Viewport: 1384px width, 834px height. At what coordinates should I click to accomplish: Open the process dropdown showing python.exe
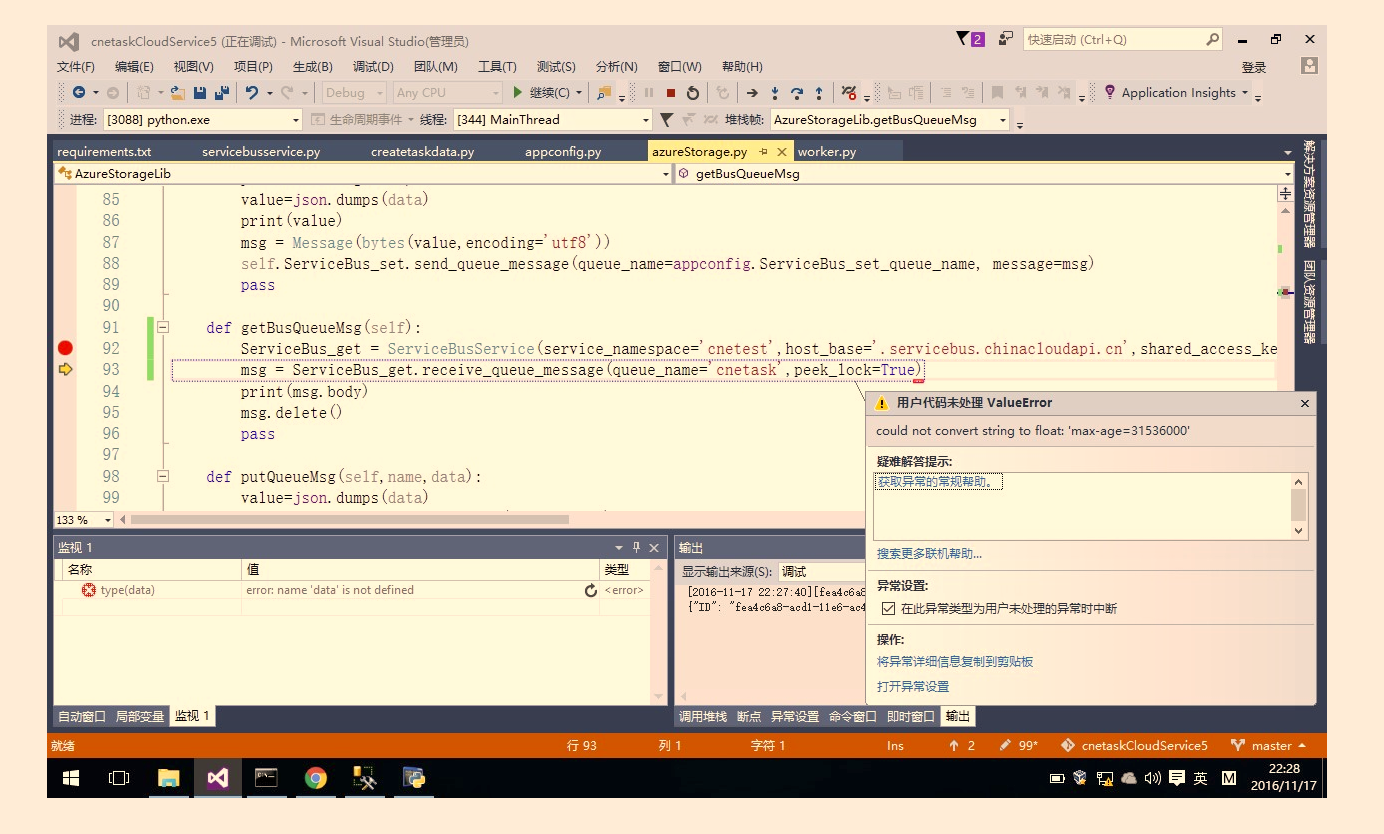click(x=295, y=120)
